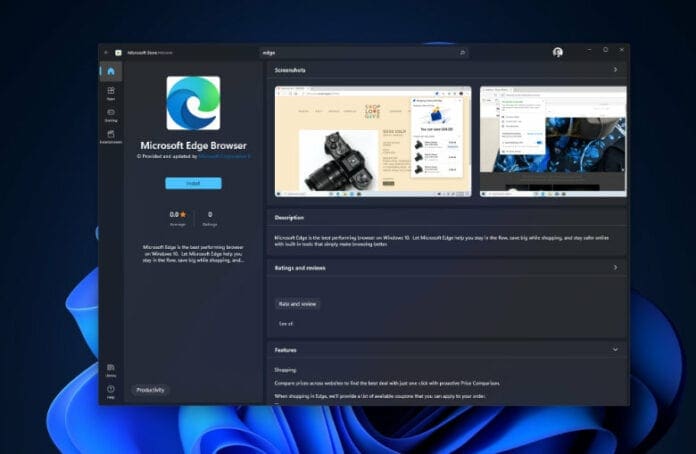Install Microsoft Edge Browser

[193, 183]
